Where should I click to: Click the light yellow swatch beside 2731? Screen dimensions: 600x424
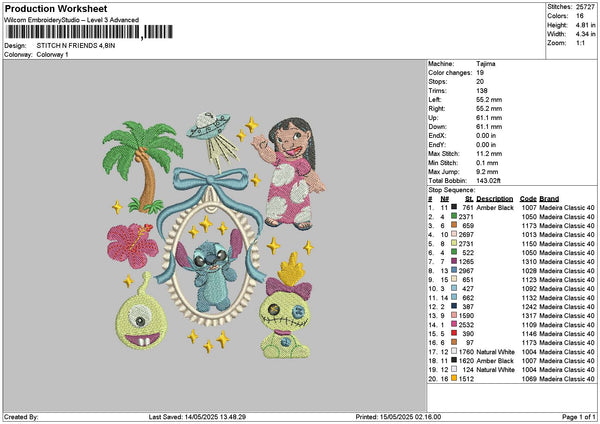[454, 243]
